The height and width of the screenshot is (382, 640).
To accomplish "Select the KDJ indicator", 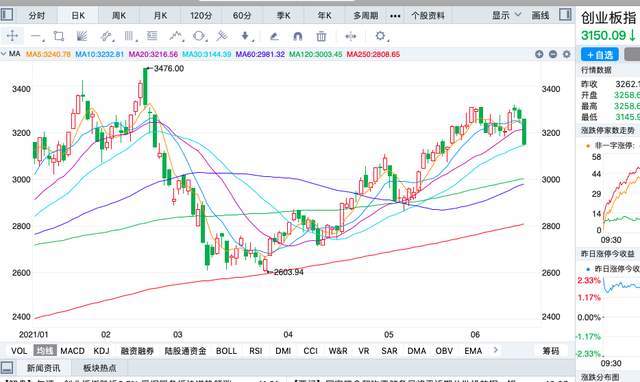I will pyautogui.click(x=102, y=351).
